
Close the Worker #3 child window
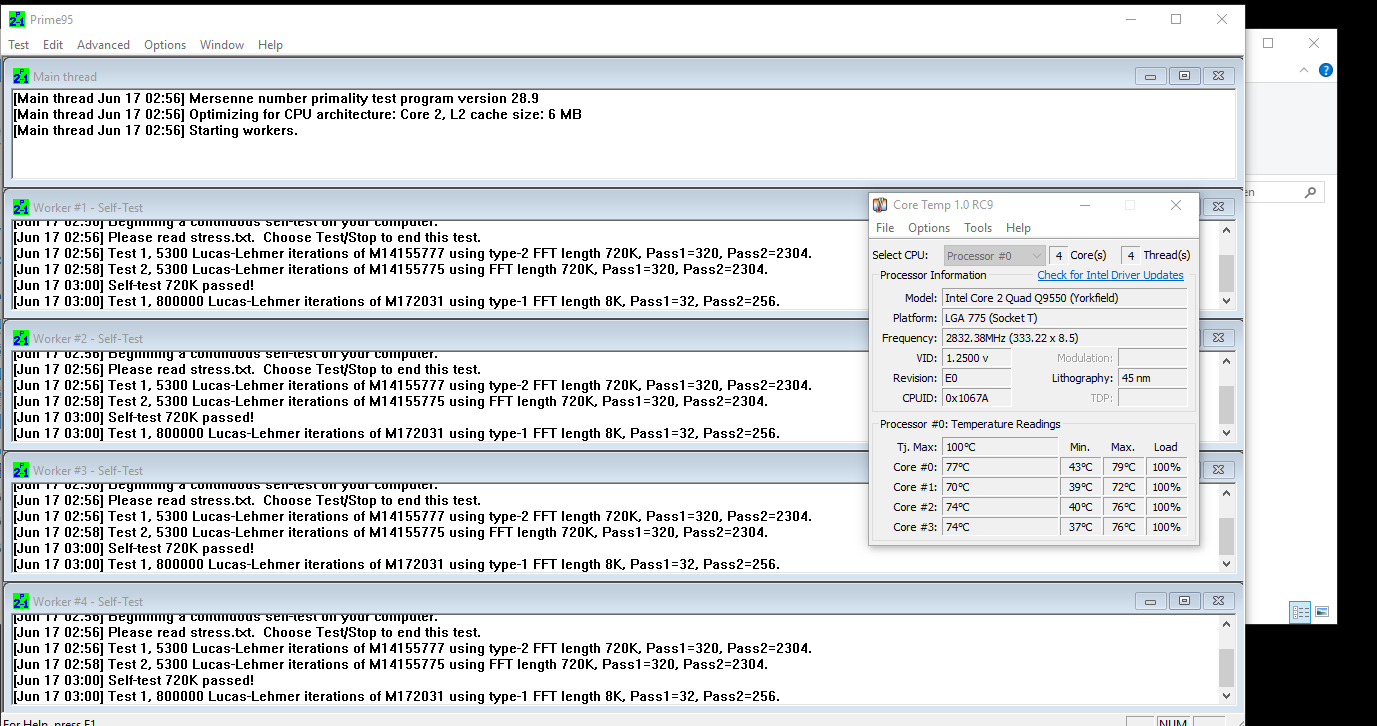tap(1218, 470)
